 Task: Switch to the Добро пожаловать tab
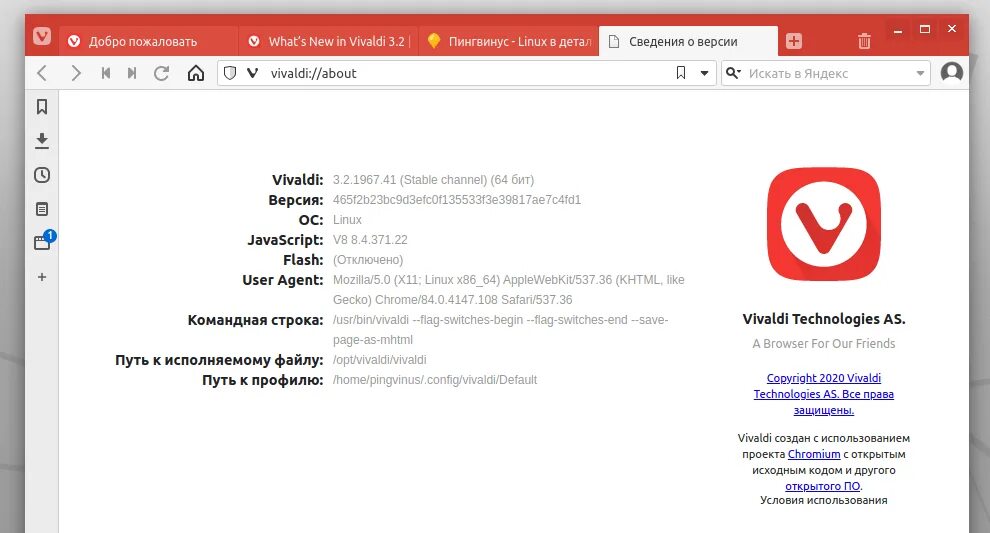[x=149, y=41]
